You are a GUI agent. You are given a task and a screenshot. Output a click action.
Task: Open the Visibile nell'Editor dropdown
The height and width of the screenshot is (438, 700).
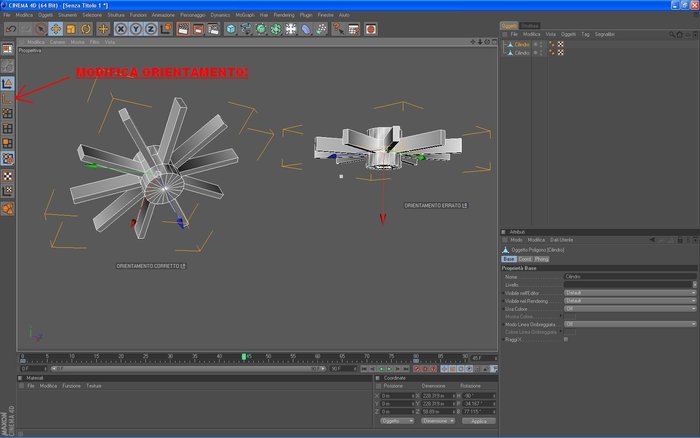[x=629, y=293]
